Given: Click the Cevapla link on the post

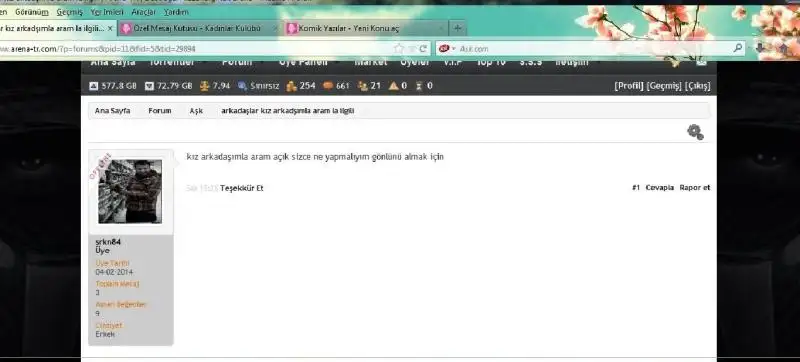Looking at the screenshot, I should click(660, 188).
